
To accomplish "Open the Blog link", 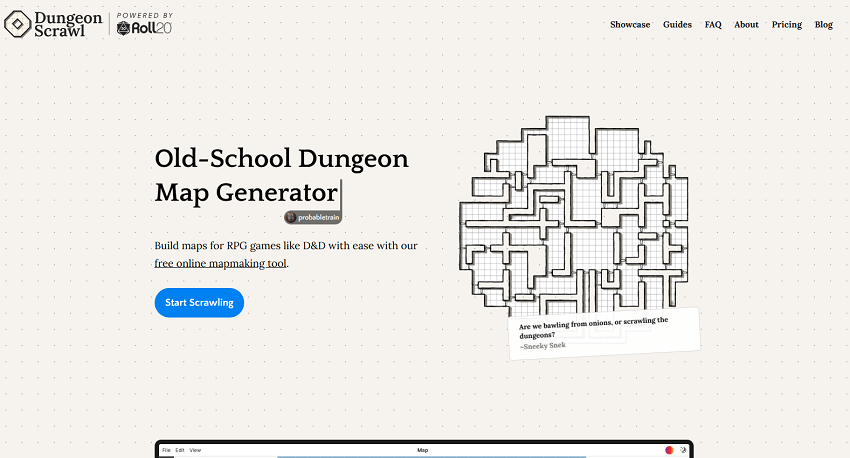I will pyautogui.click(x=823, y=24).
